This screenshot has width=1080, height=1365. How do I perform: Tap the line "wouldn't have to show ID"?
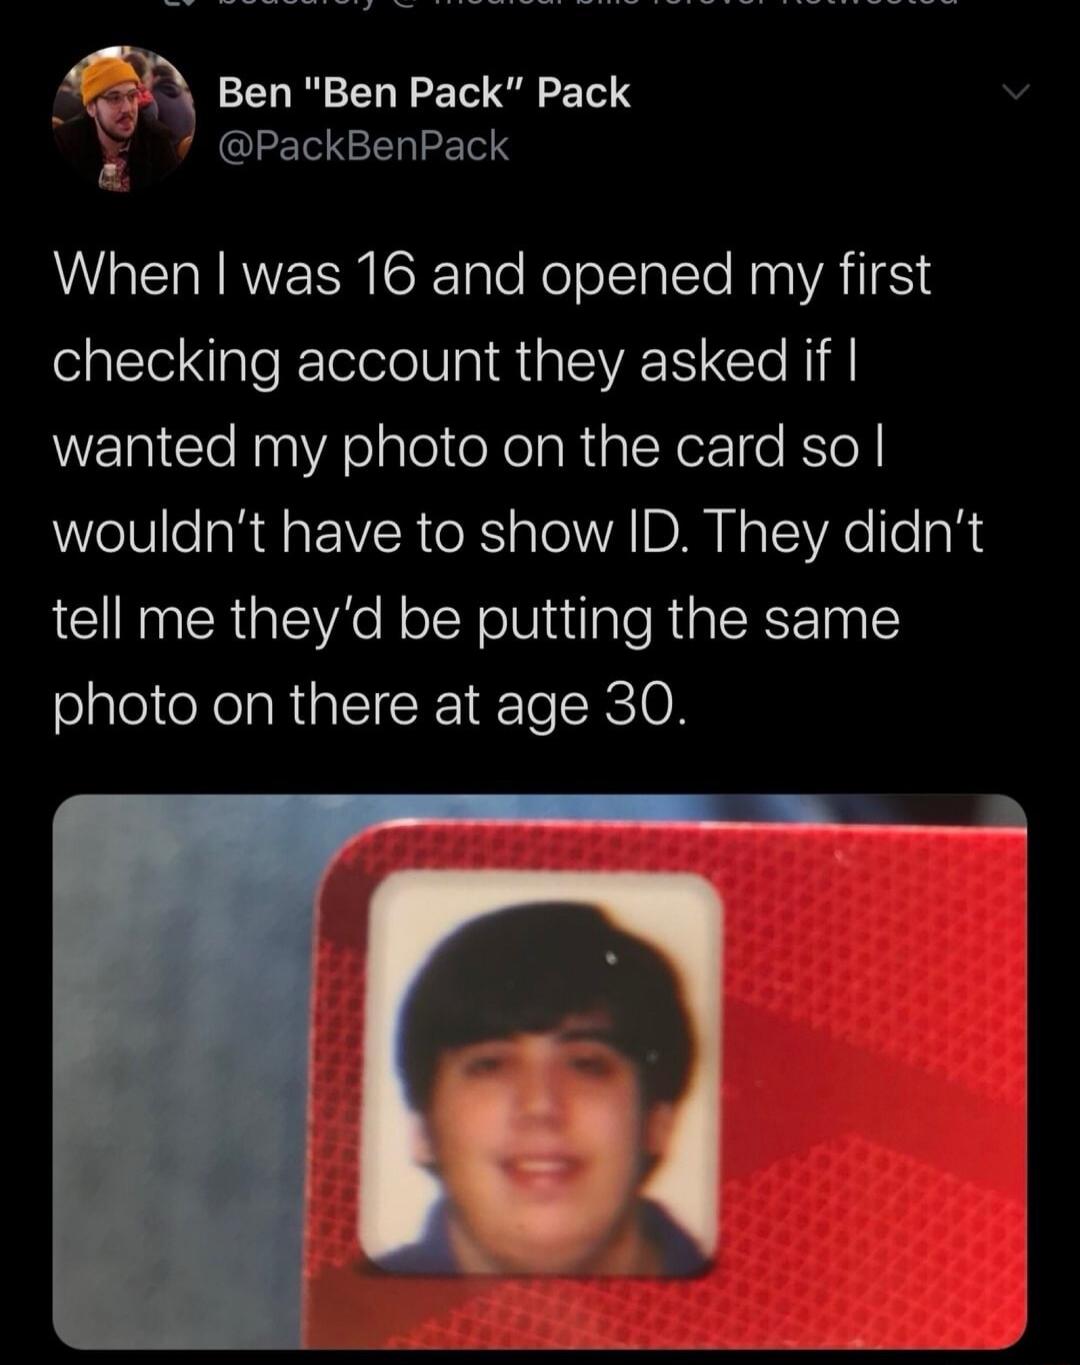pos(369,533)
